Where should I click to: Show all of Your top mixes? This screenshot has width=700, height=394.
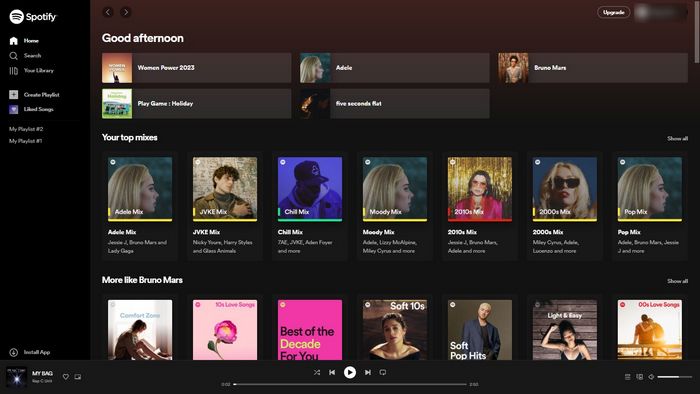pyautogui.click(x=677, y=138)
